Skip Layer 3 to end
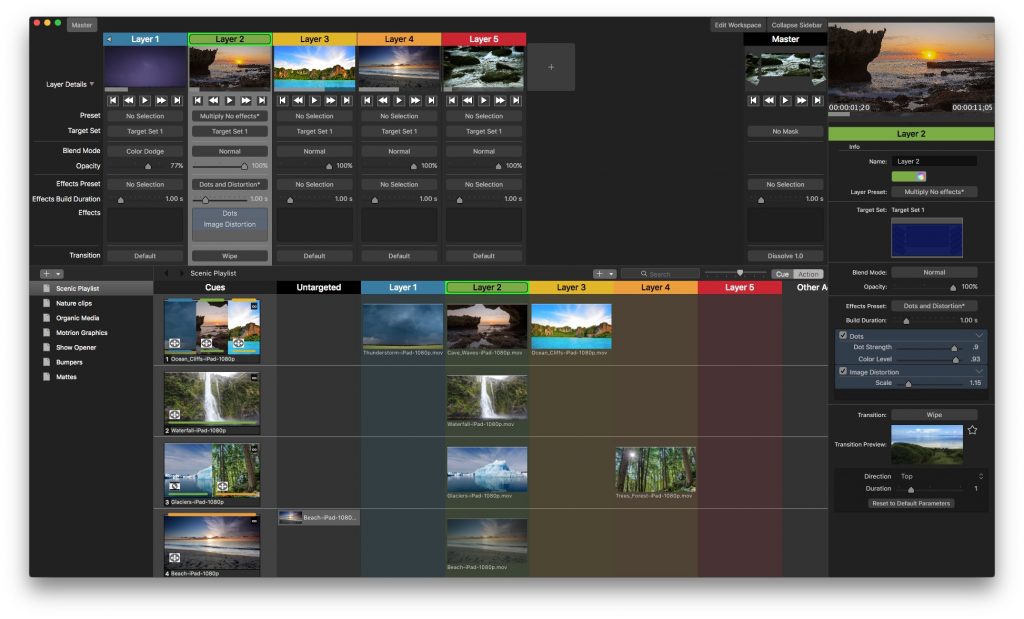1024x619 pixels. [x=347, y=101]
